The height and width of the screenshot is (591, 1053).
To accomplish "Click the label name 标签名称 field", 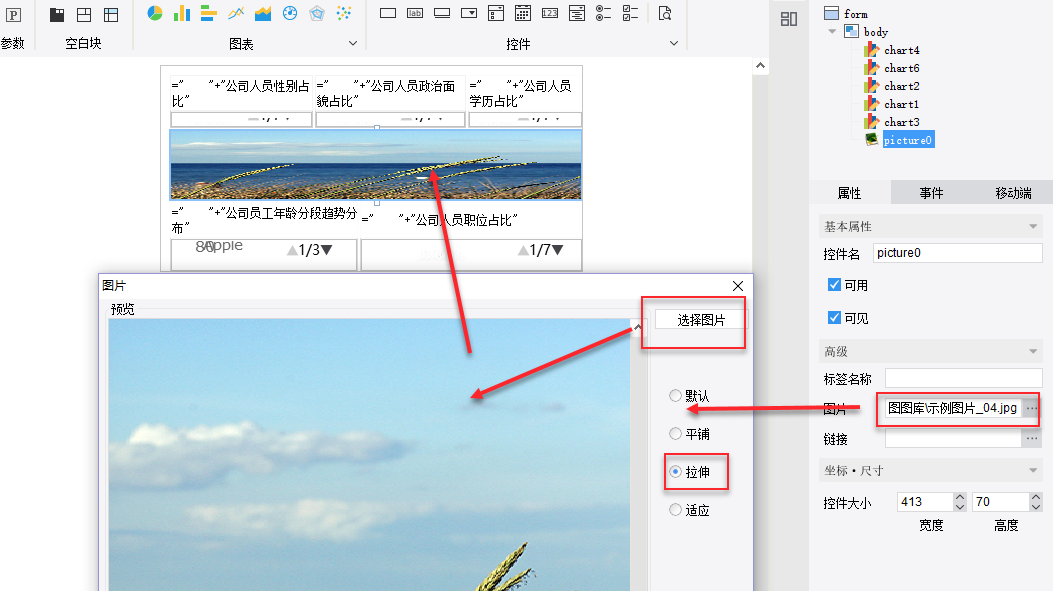I will coord(964,378).
